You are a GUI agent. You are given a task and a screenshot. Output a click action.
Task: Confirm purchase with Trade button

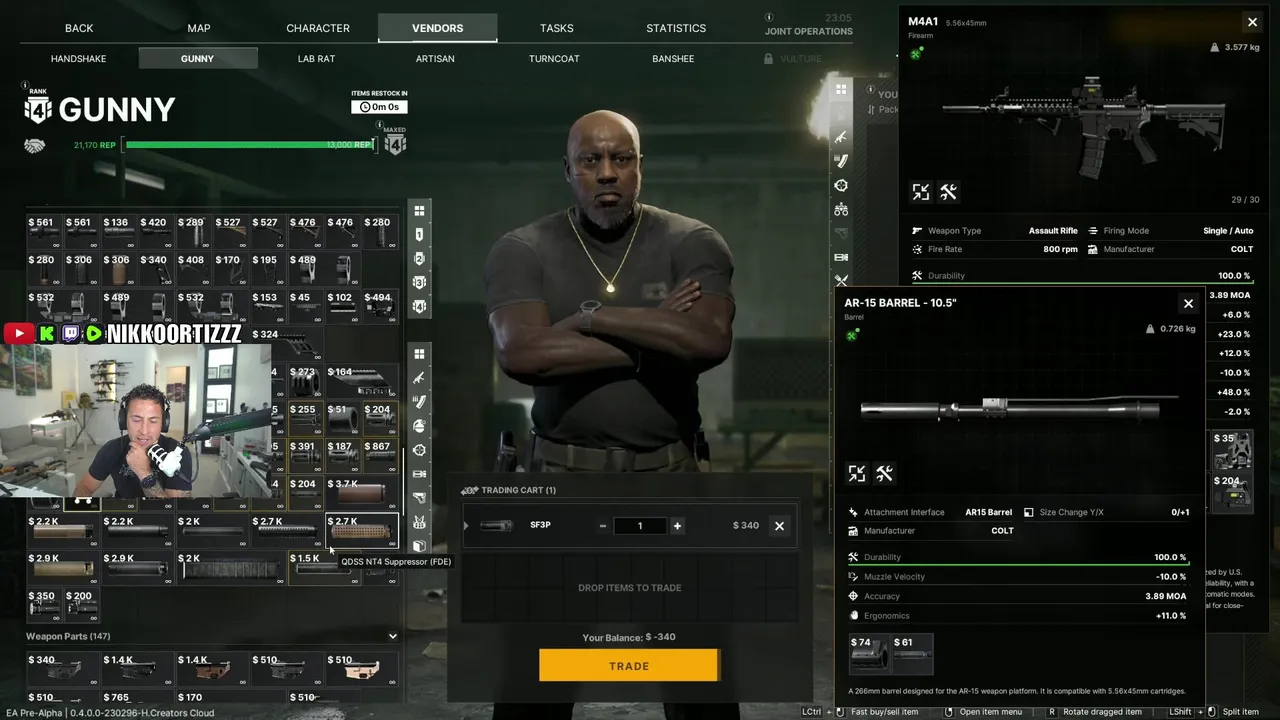(x=628, y=666)
